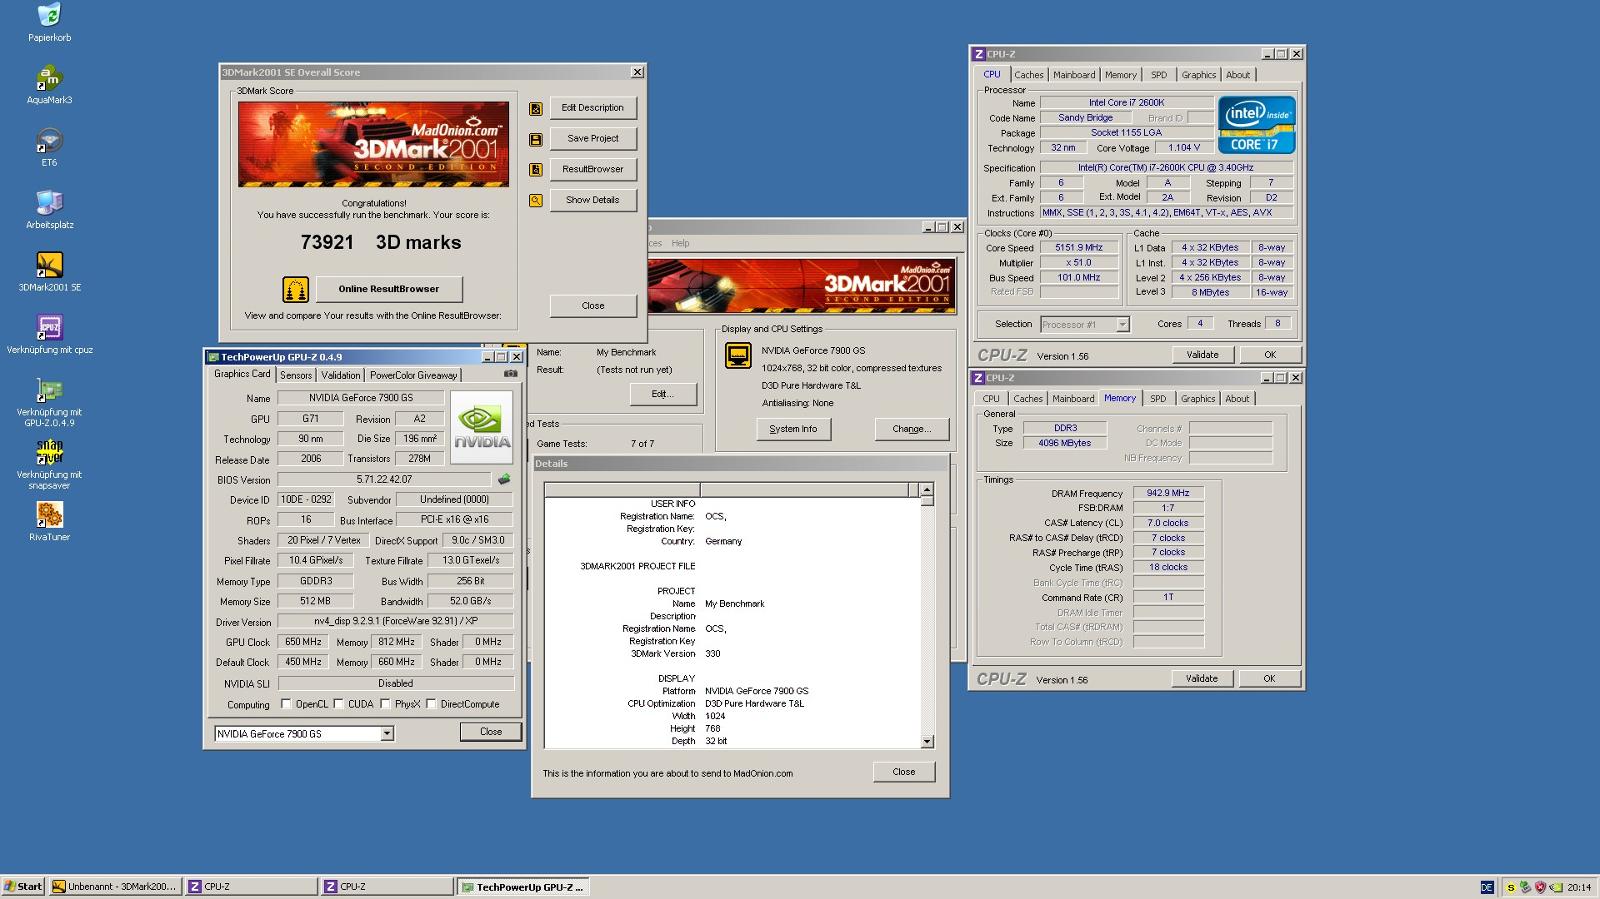This screenshot has width=1600, height=899.
Task: Click the 73921 score text
Action: pyautogui.click(x=327, y=242)
